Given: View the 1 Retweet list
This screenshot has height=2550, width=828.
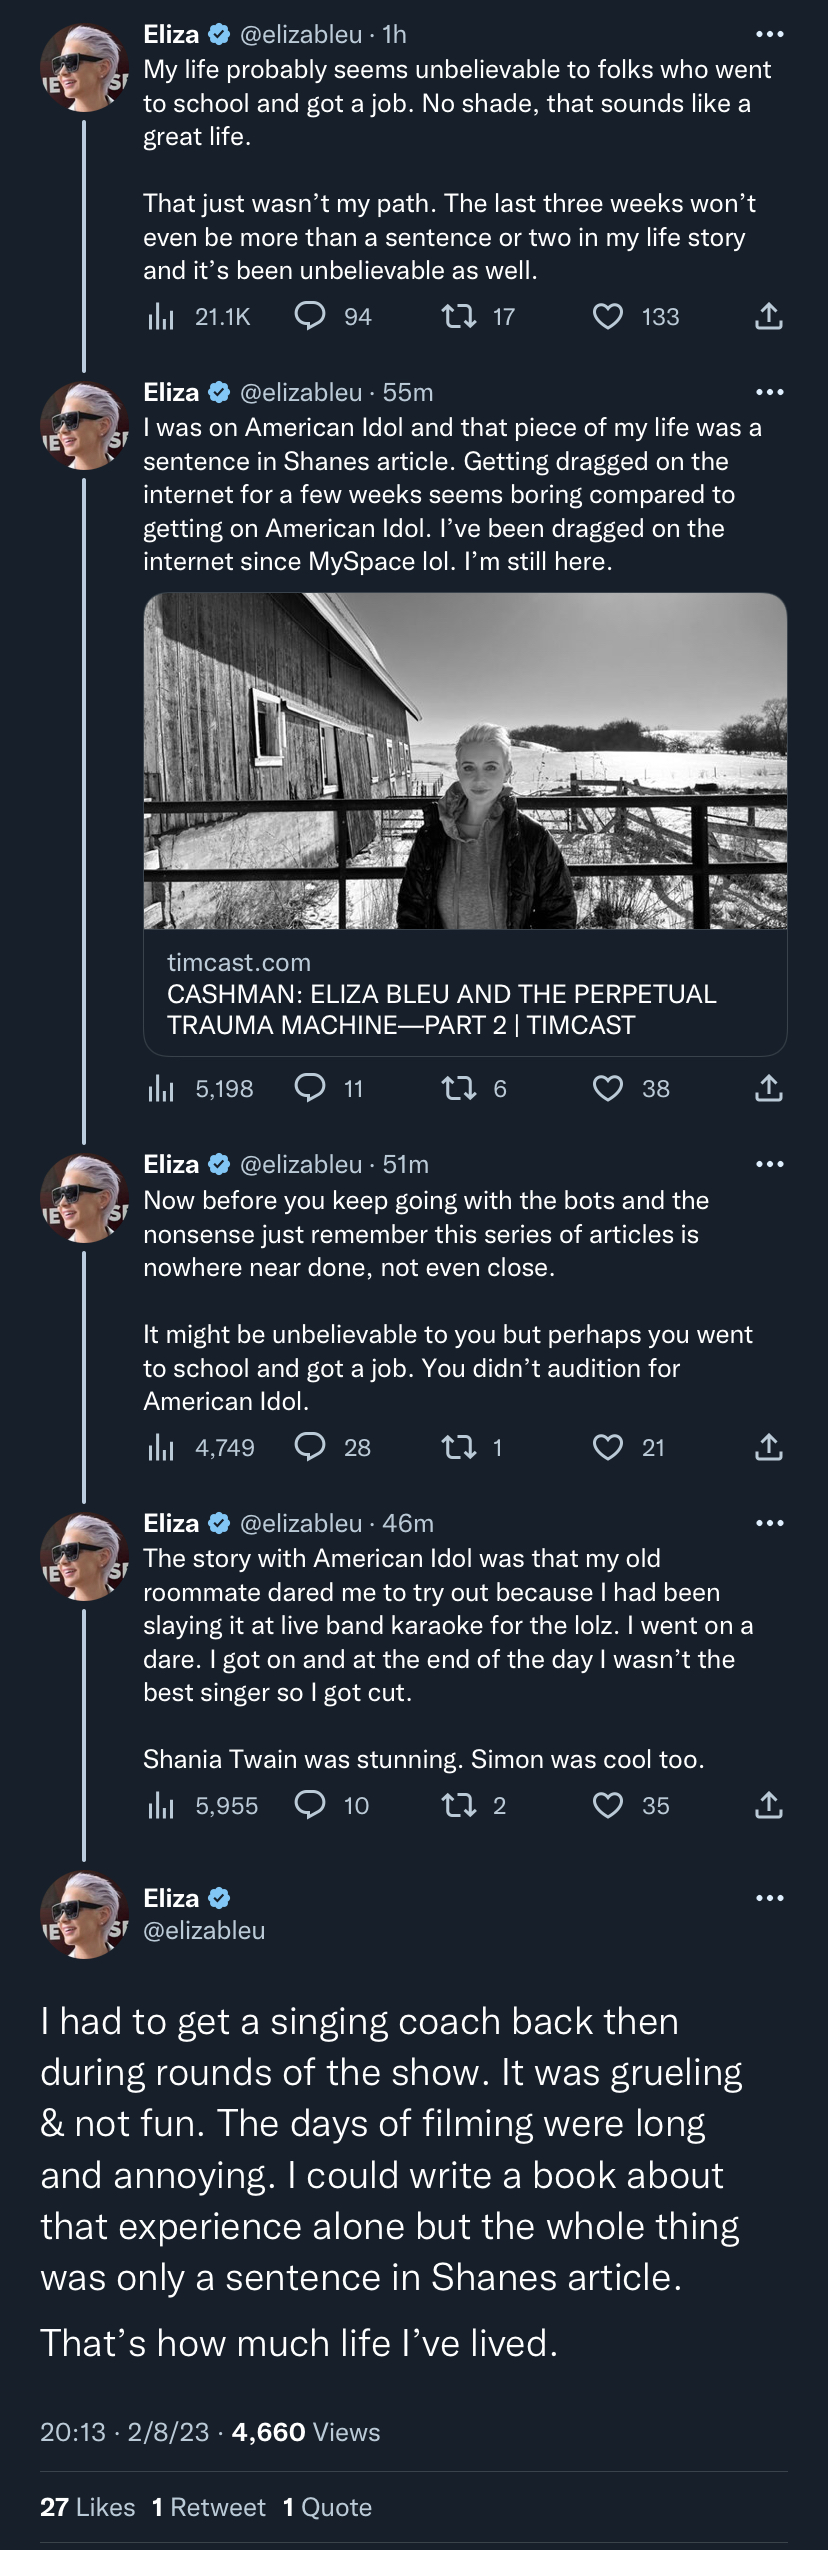Looking at the screenshot, I should [208, 2507].
